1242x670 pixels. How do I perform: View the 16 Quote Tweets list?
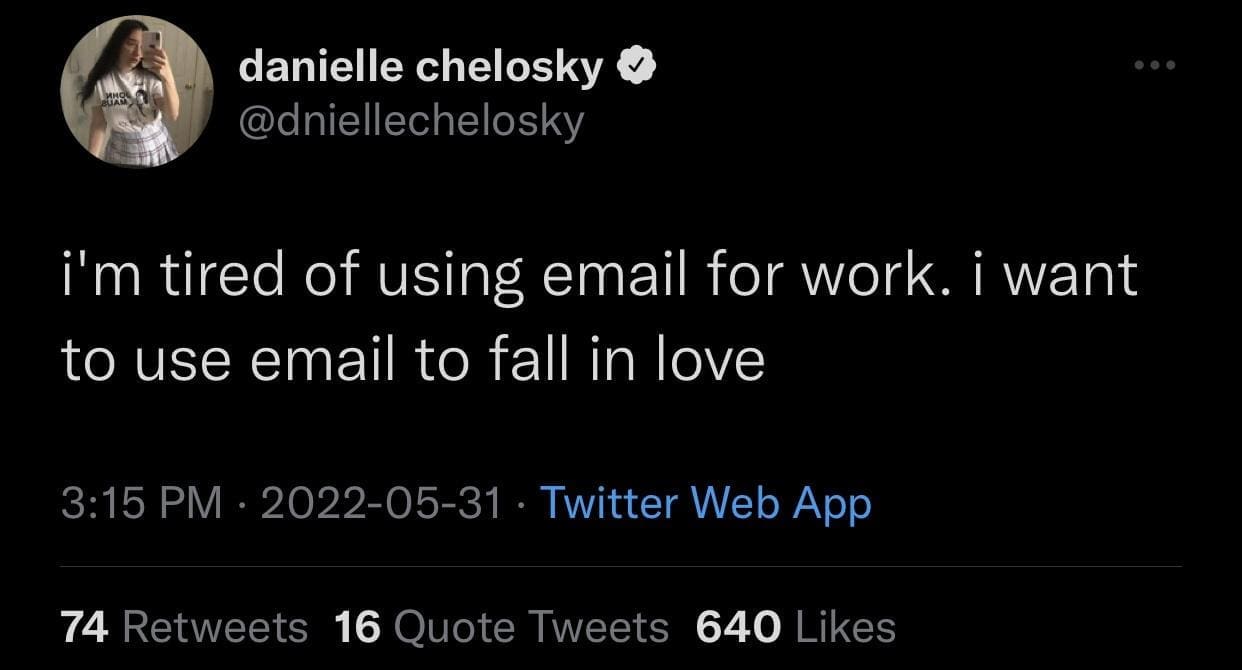pos(501,627)
